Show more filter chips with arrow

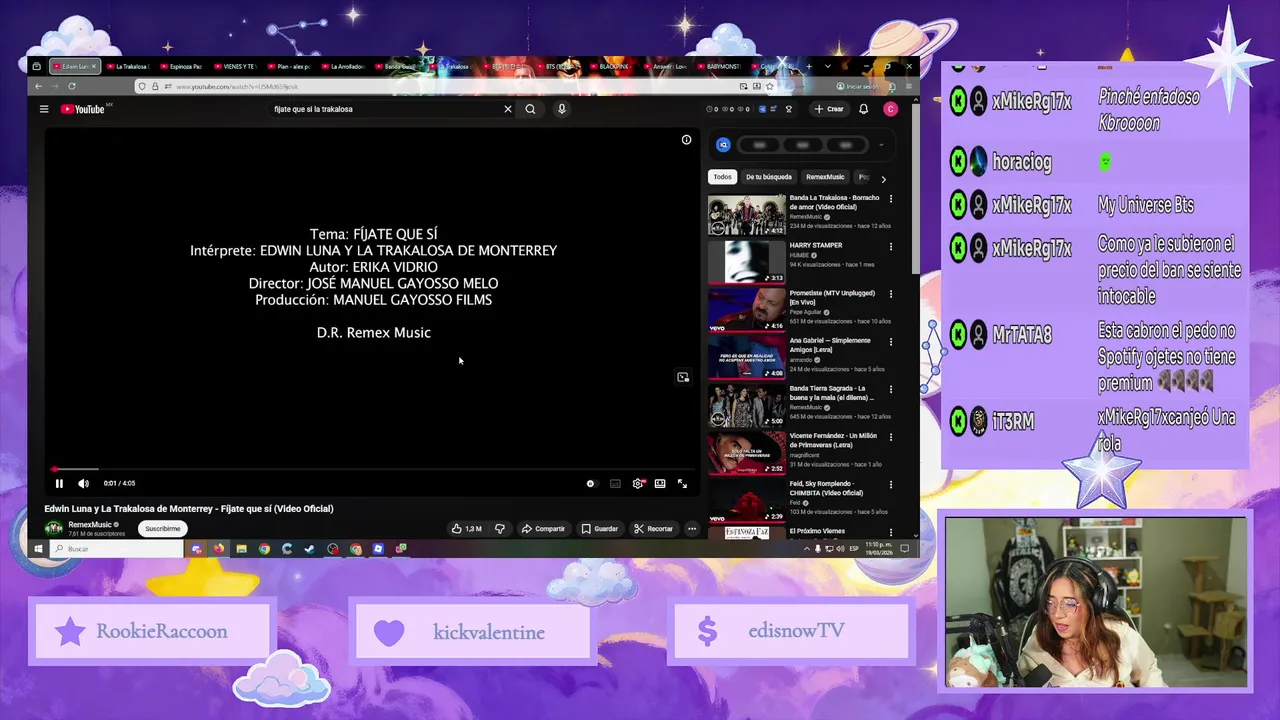point(883,178)
